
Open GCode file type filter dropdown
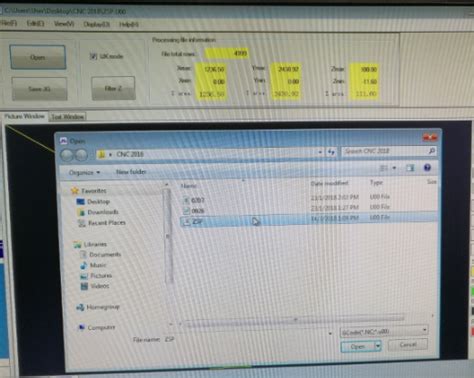(x=384, y=331)
